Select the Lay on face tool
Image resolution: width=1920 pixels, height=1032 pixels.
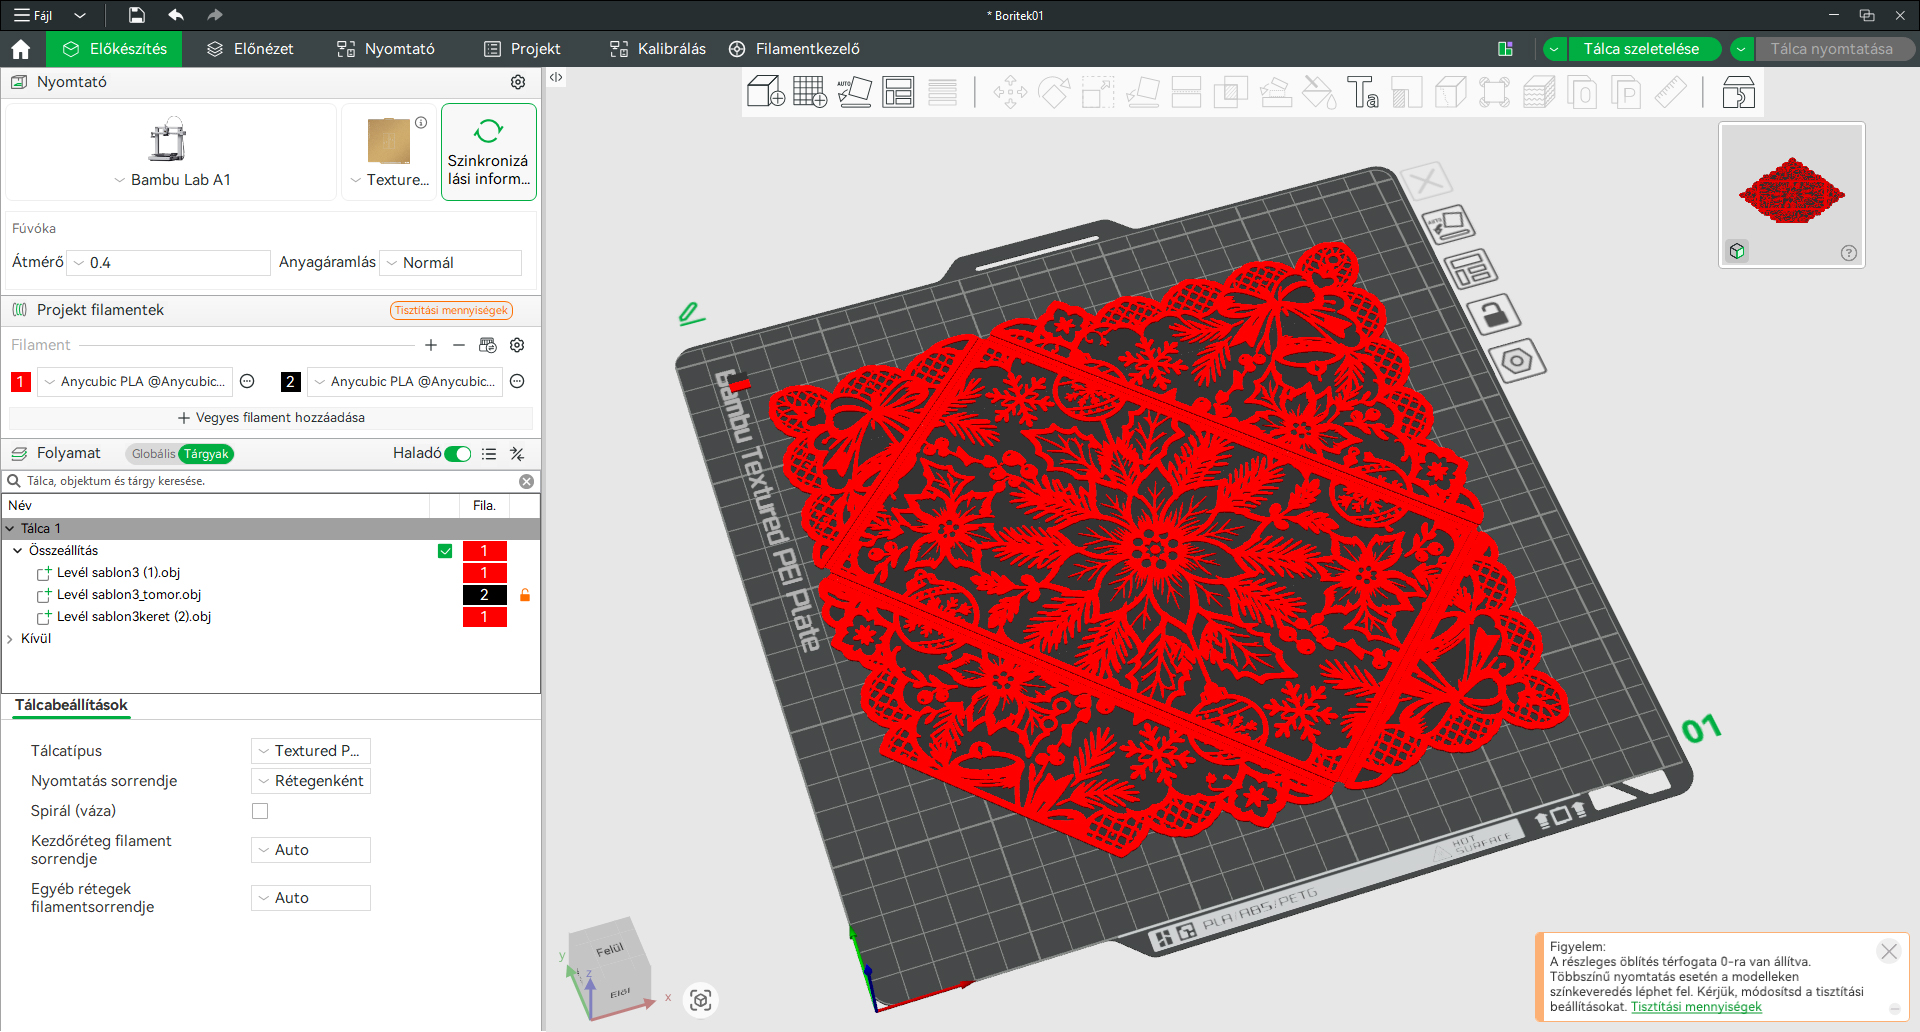click(x=1142, y=93)
